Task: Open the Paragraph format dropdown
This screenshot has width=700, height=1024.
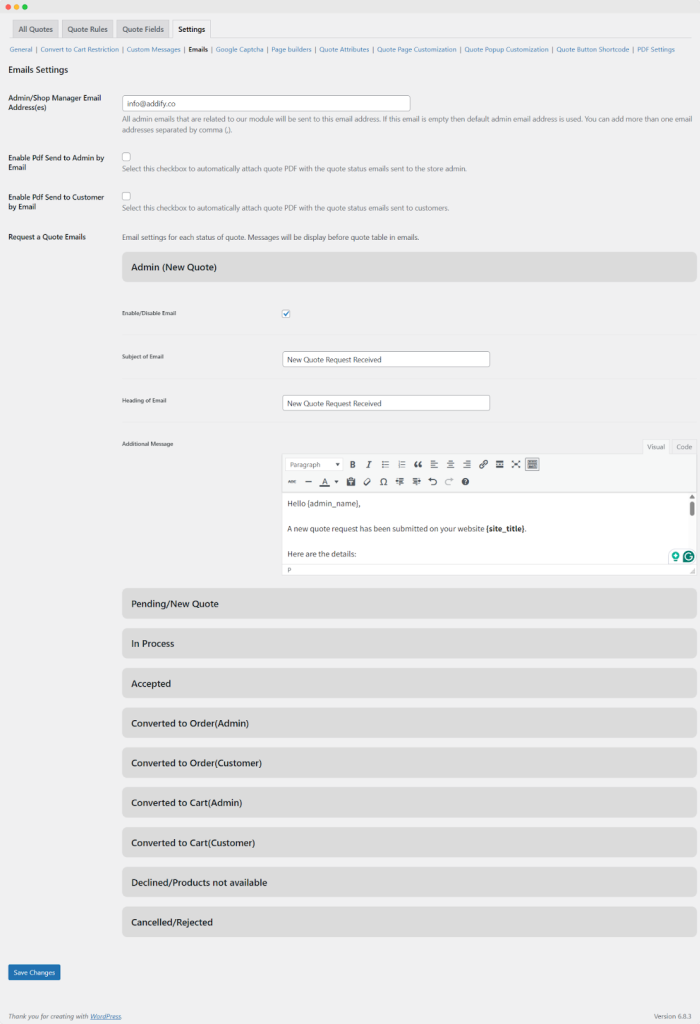Action: point(314,464)
